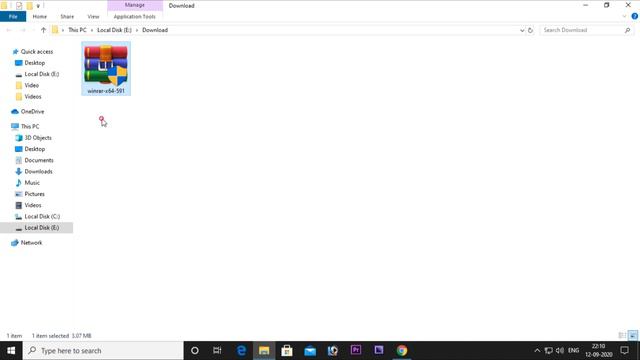The image size is (640, 360).
Task: Click Download in address breadcrumb
Action: click(x=155, y=30)
